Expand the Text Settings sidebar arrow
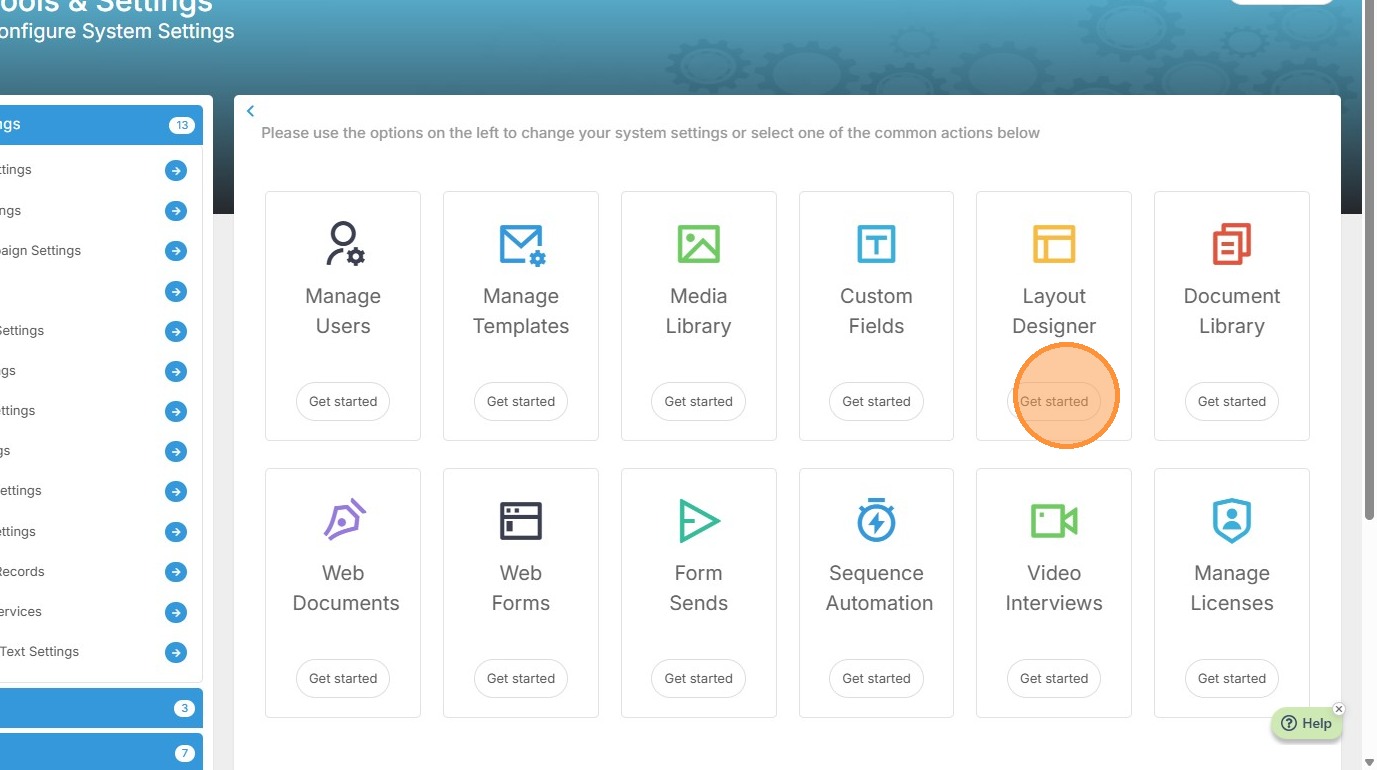 (x=176, y=652)
